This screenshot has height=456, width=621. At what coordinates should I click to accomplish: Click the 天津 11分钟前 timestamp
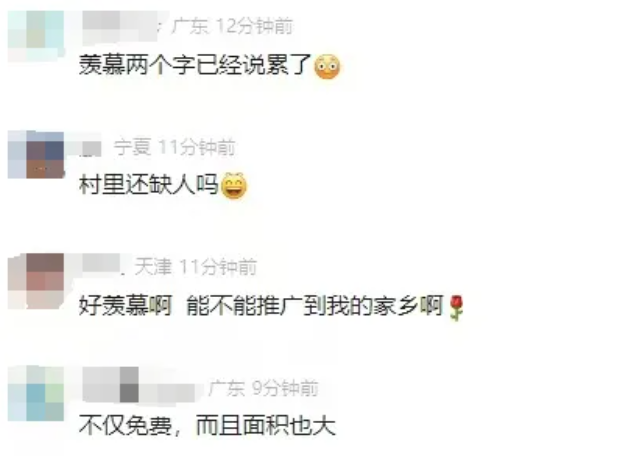[x=196, y=267]
